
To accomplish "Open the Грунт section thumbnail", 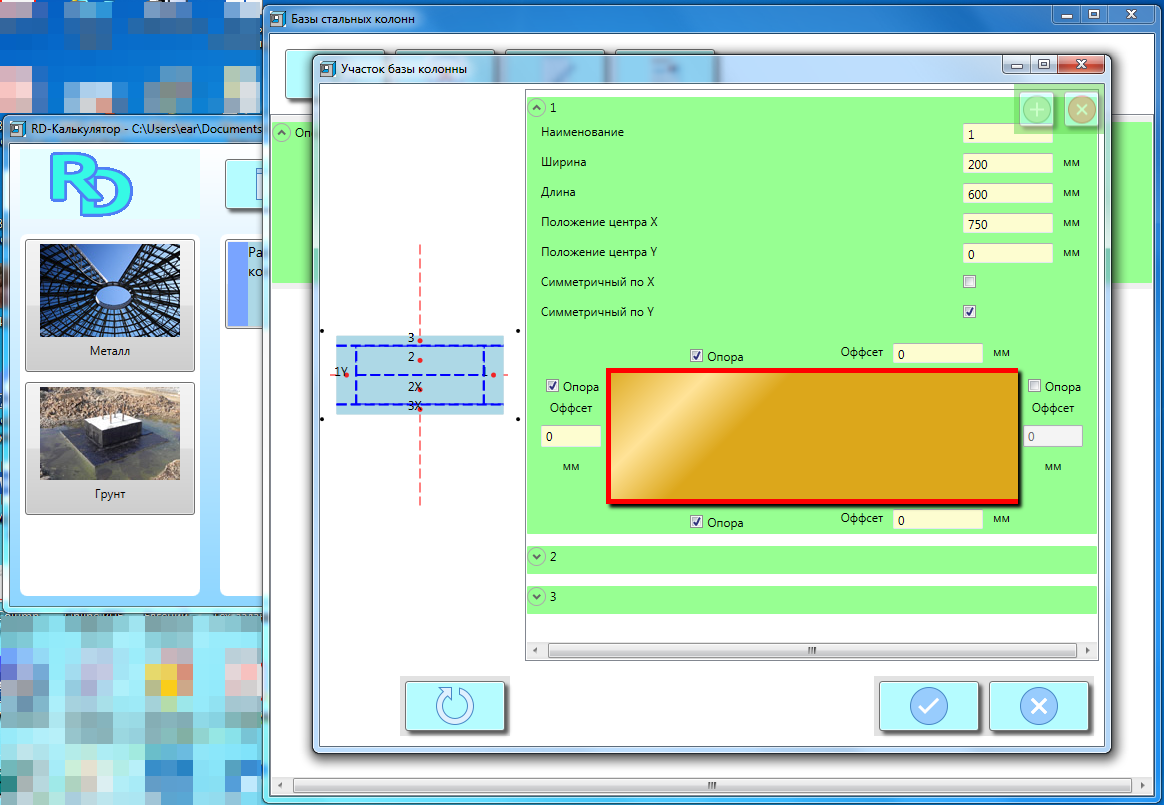I will tap(110, 448).
